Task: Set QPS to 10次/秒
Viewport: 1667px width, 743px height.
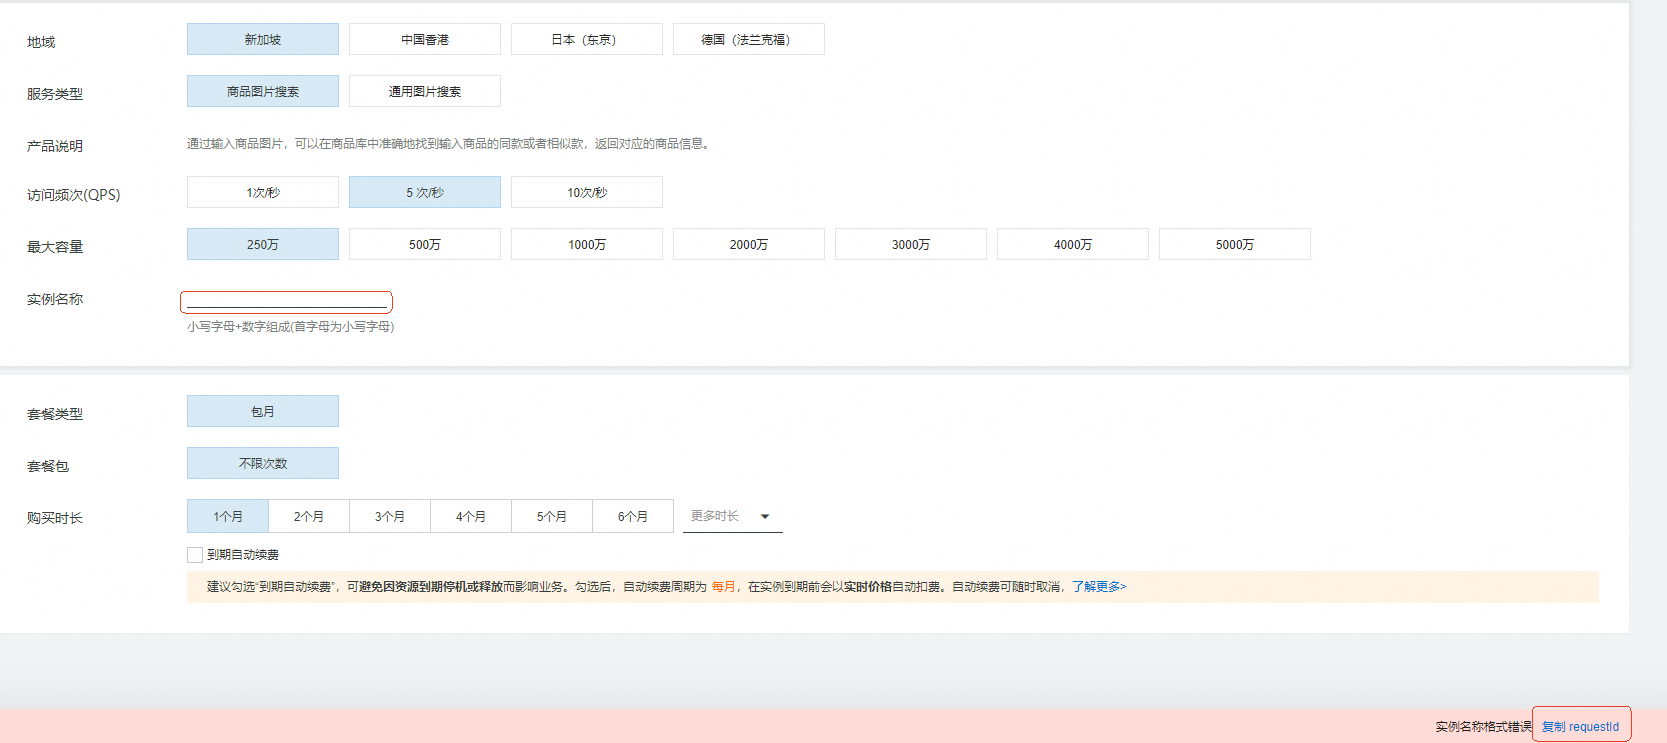Action: (587, 192)
